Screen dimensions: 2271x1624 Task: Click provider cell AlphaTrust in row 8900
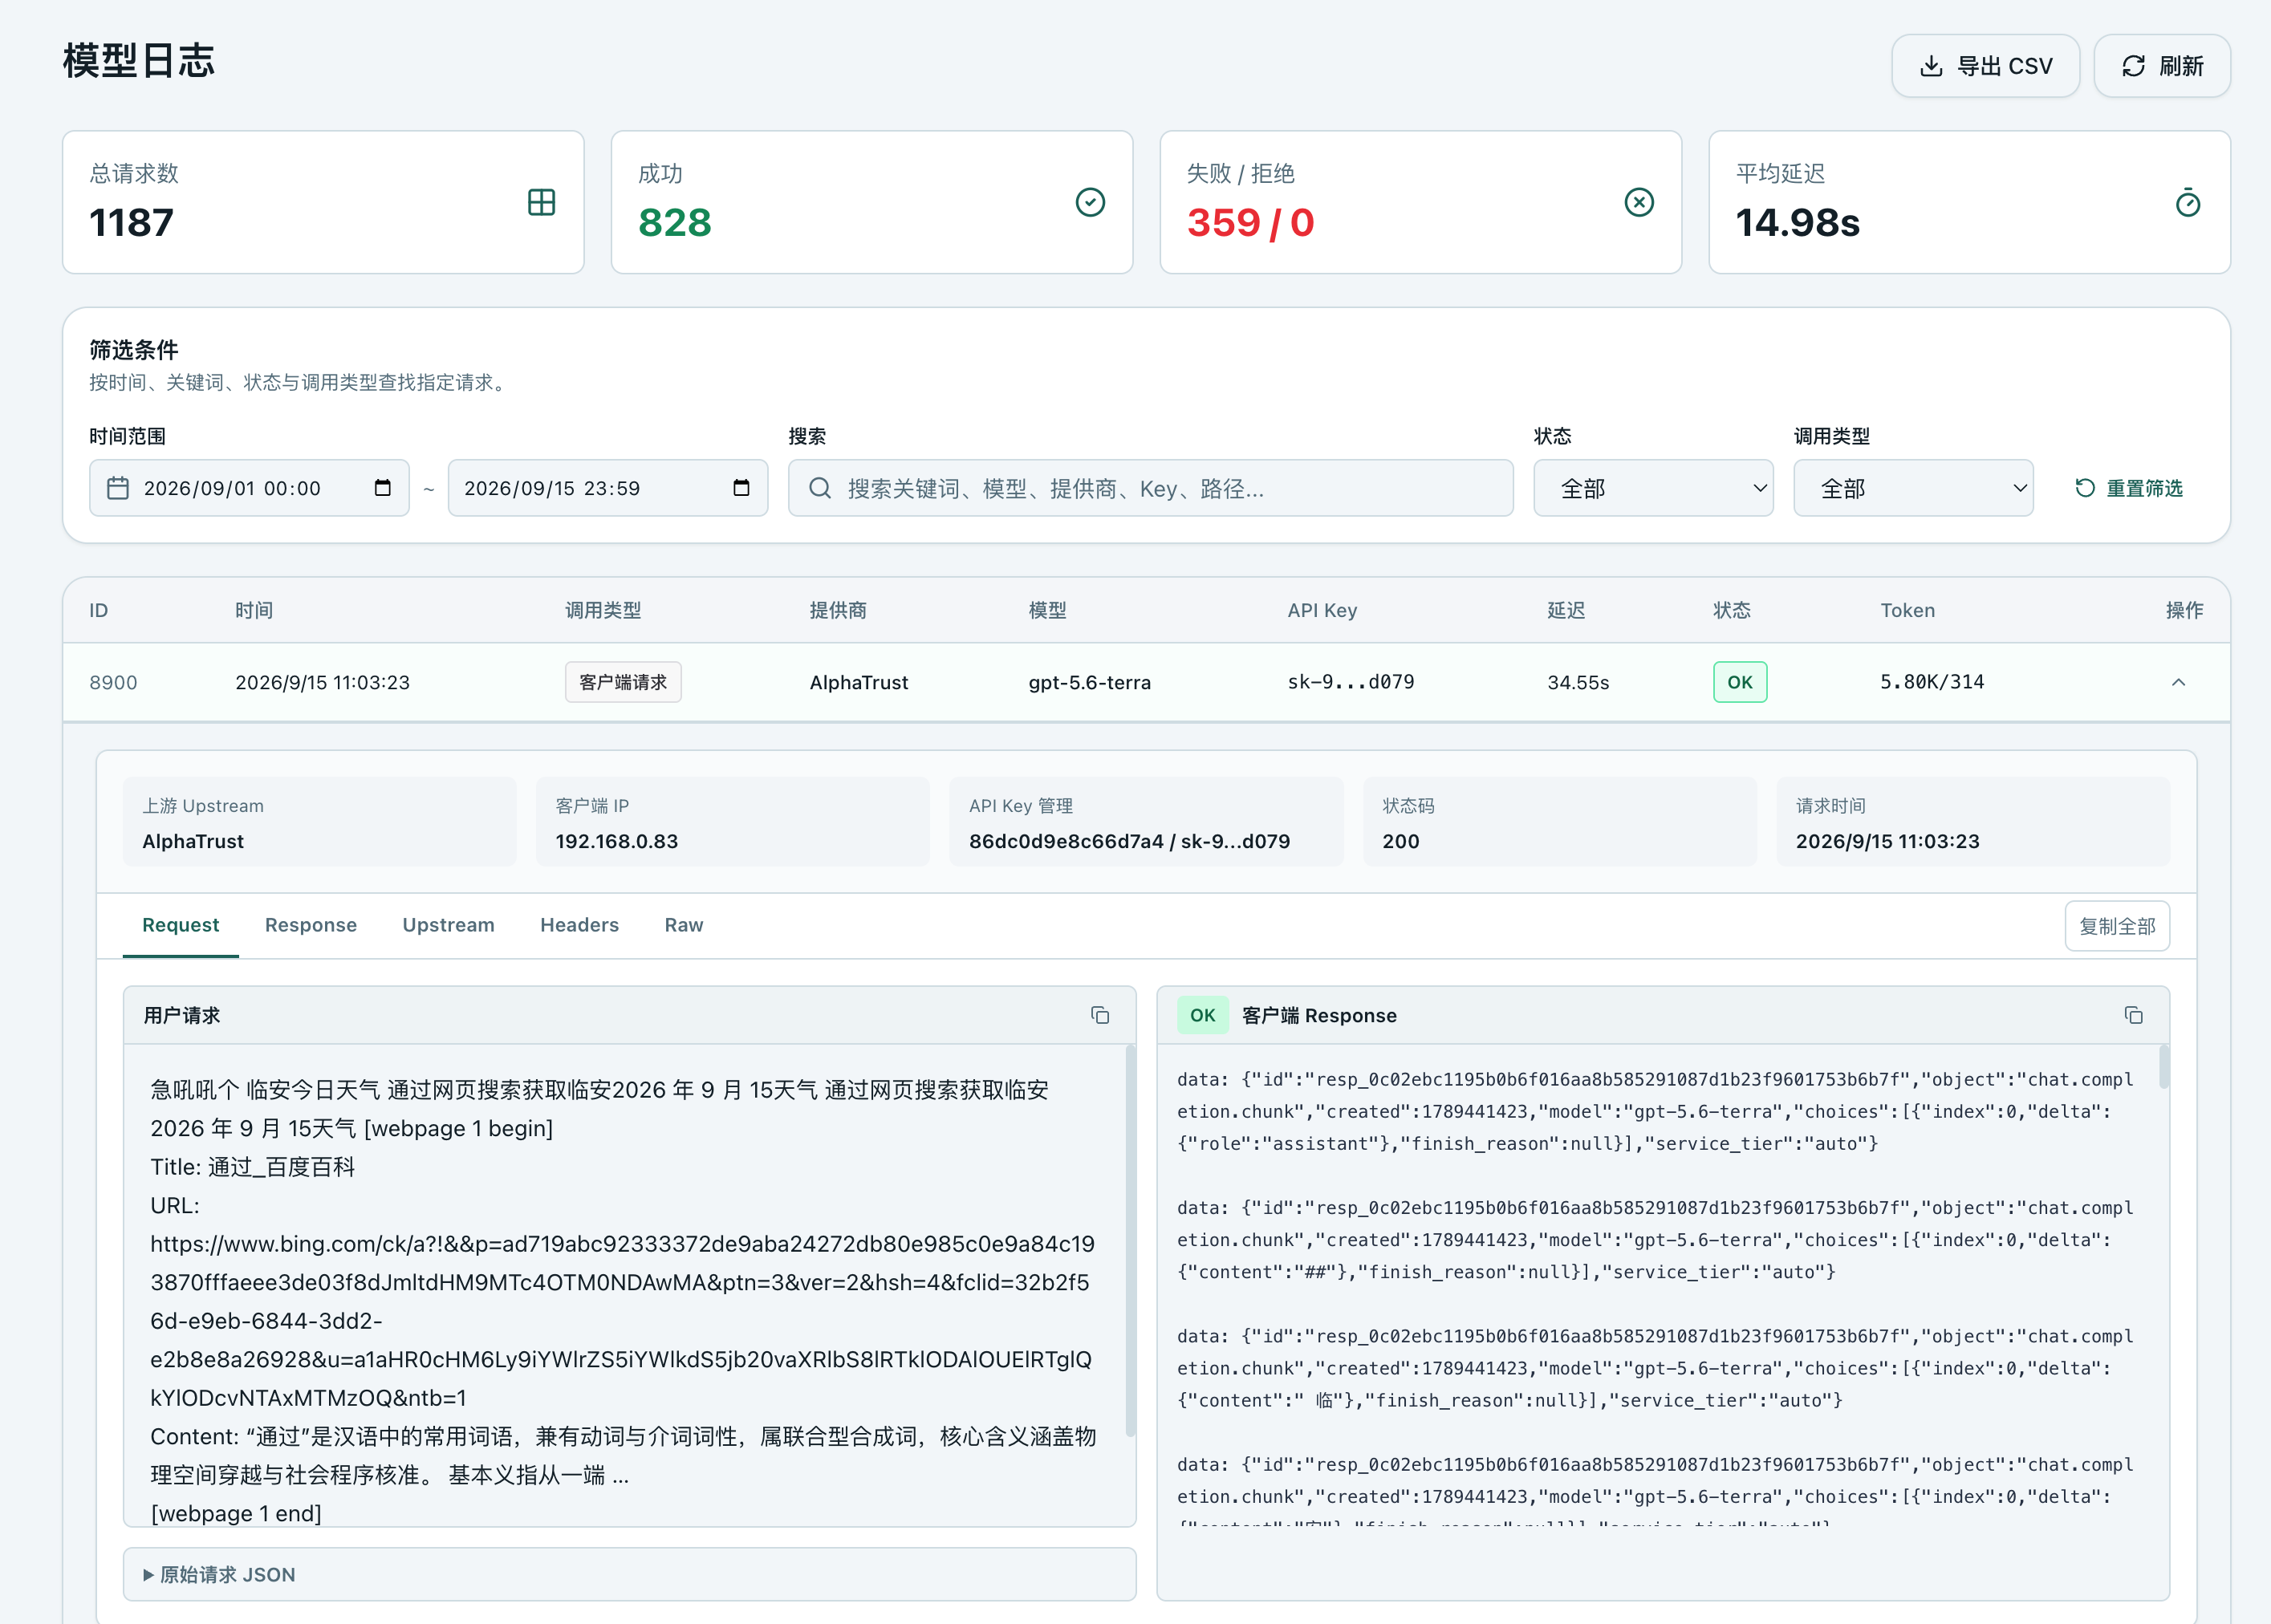(x=859, y=682)
